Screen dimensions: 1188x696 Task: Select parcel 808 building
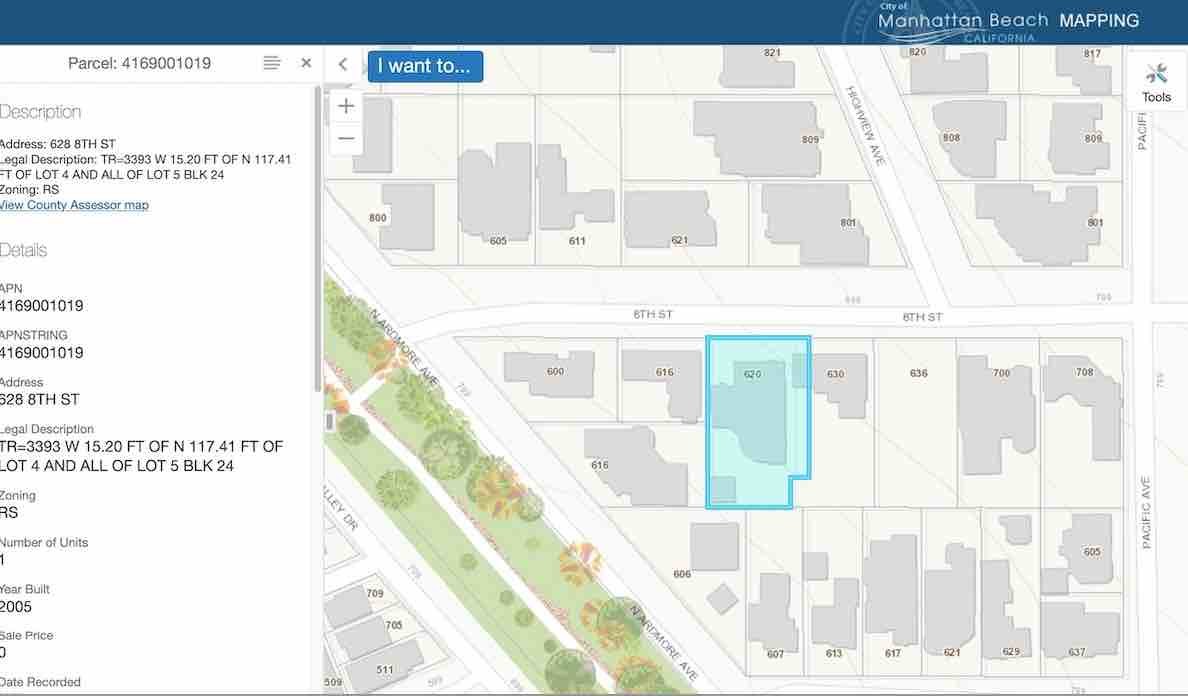click(968, 140)
